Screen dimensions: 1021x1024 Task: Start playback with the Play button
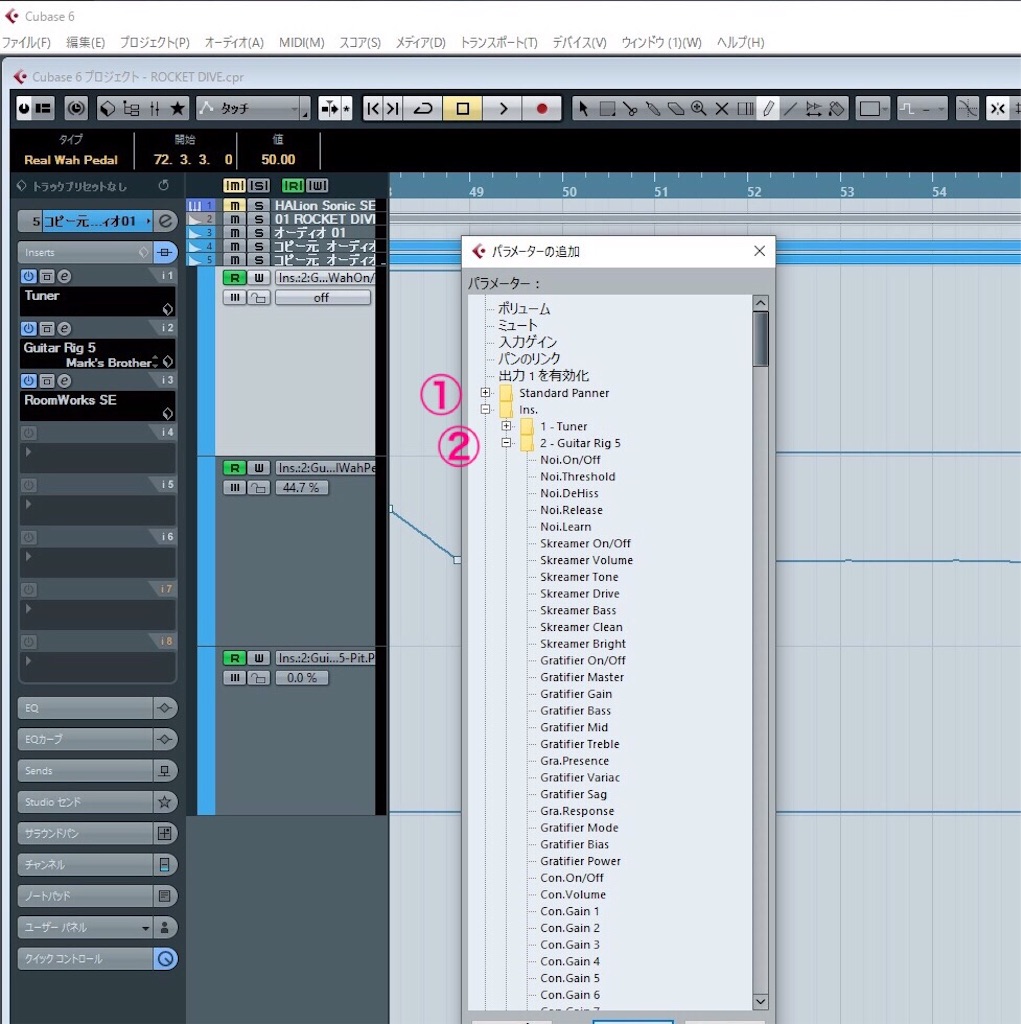(502, 108)
